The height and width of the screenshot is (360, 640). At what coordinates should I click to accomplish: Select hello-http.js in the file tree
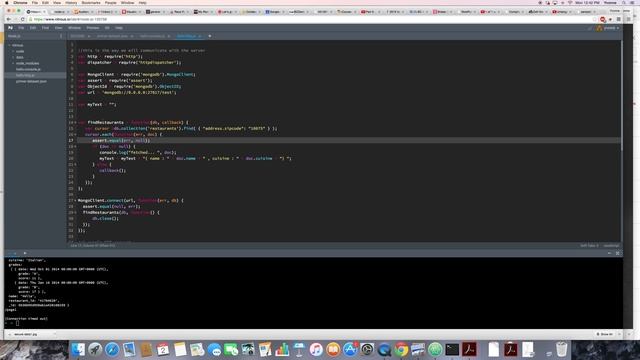coord(25,76)
